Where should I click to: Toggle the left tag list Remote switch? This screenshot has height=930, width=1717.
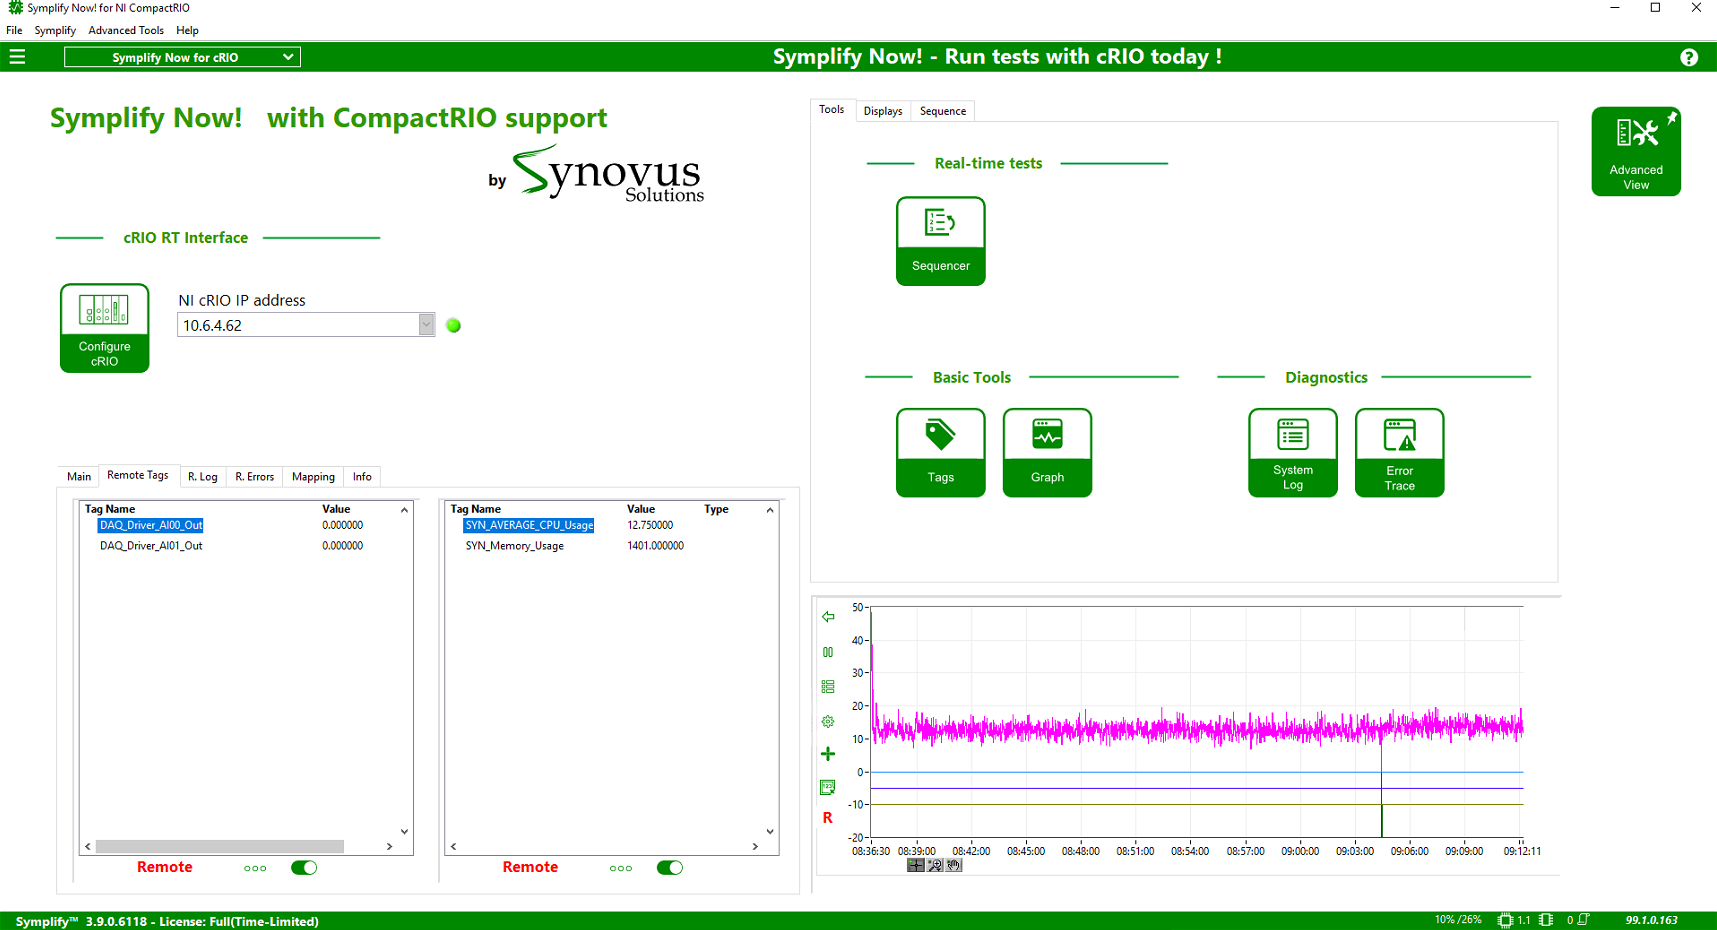tap(304, 868)
